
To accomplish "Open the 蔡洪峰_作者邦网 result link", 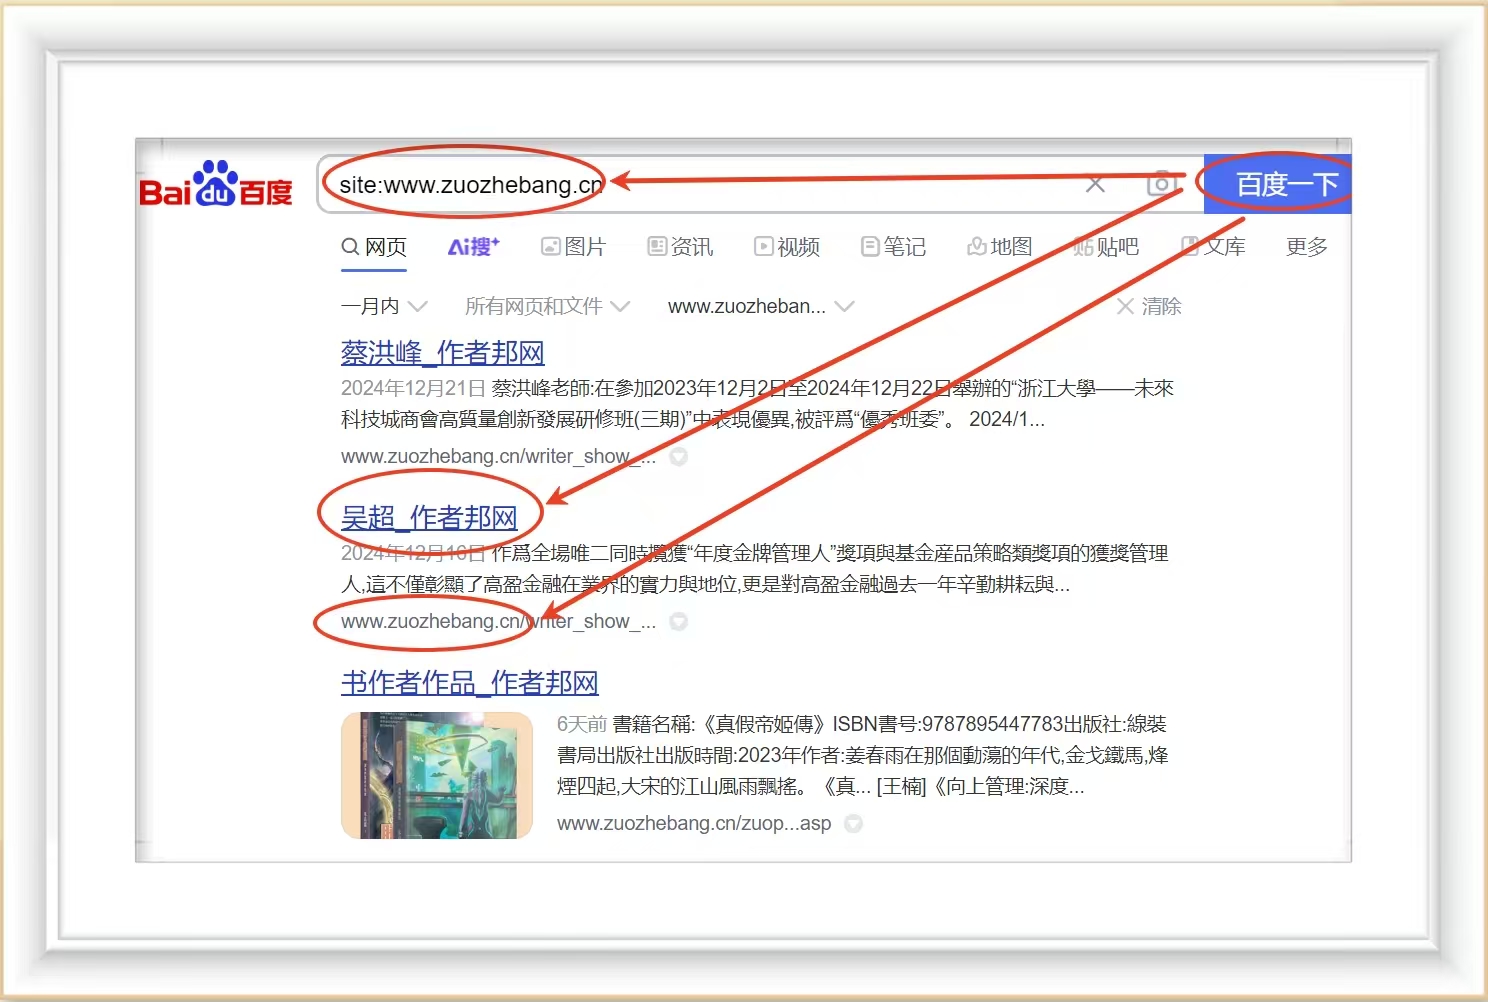I will coord(442,353).
